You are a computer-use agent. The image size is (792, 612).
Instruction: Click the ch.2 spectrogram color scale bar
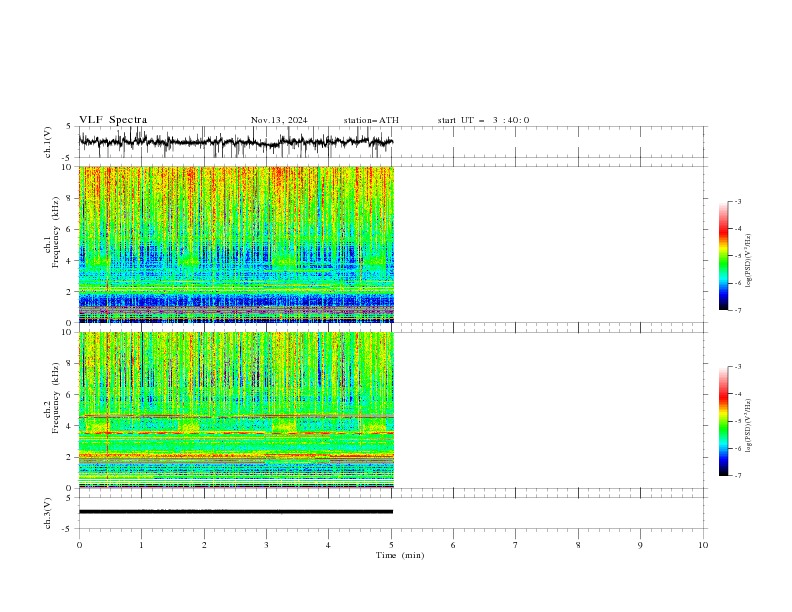tap(724, 421)
